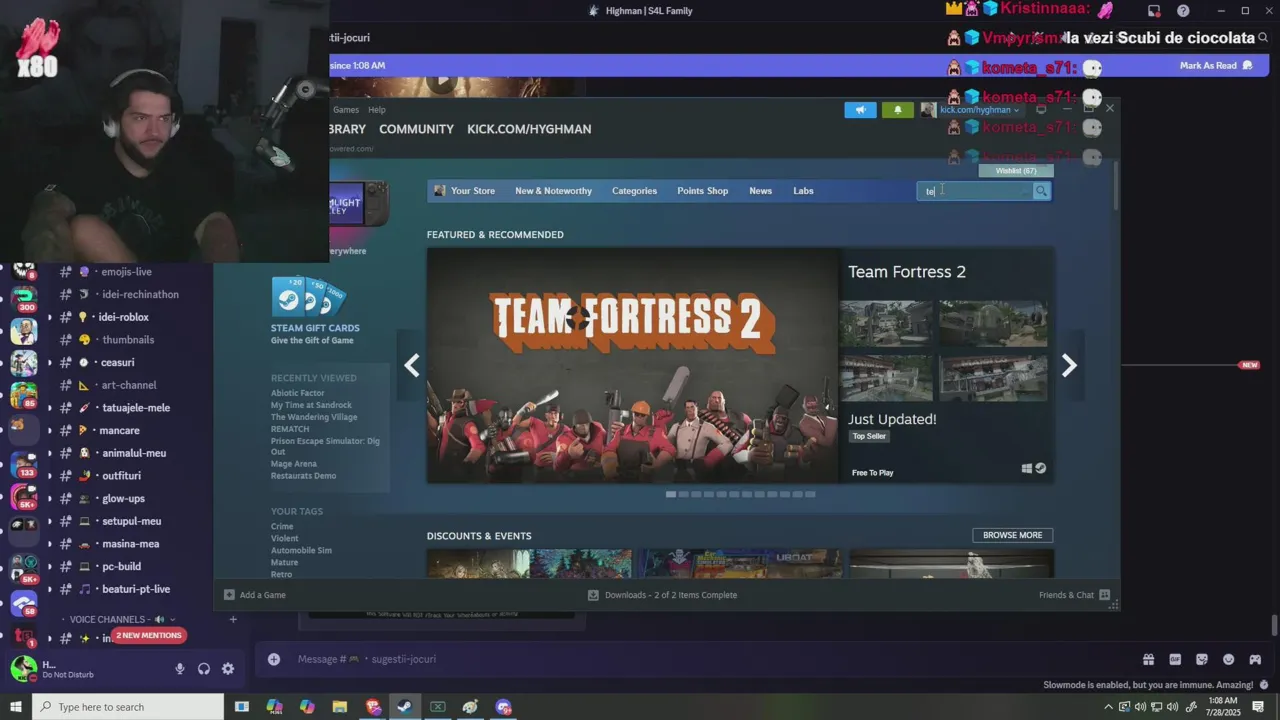Open the News store tab
The width and height of the screenshot is (1280, 720).
(x=760, y=191)
